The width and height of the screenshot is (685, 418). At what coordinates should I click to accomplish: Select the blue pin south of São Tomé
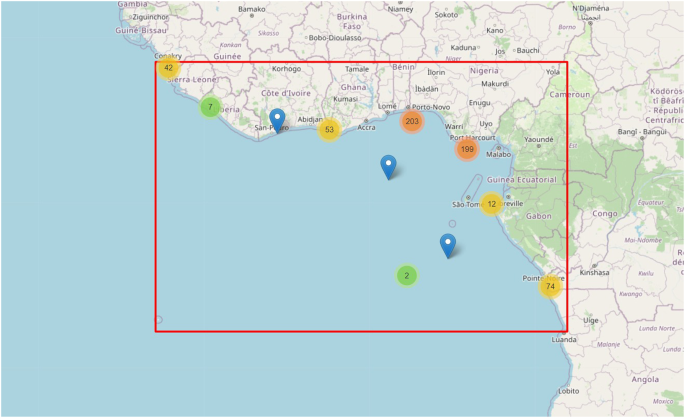pyautogui.click(x=448, y=245)
